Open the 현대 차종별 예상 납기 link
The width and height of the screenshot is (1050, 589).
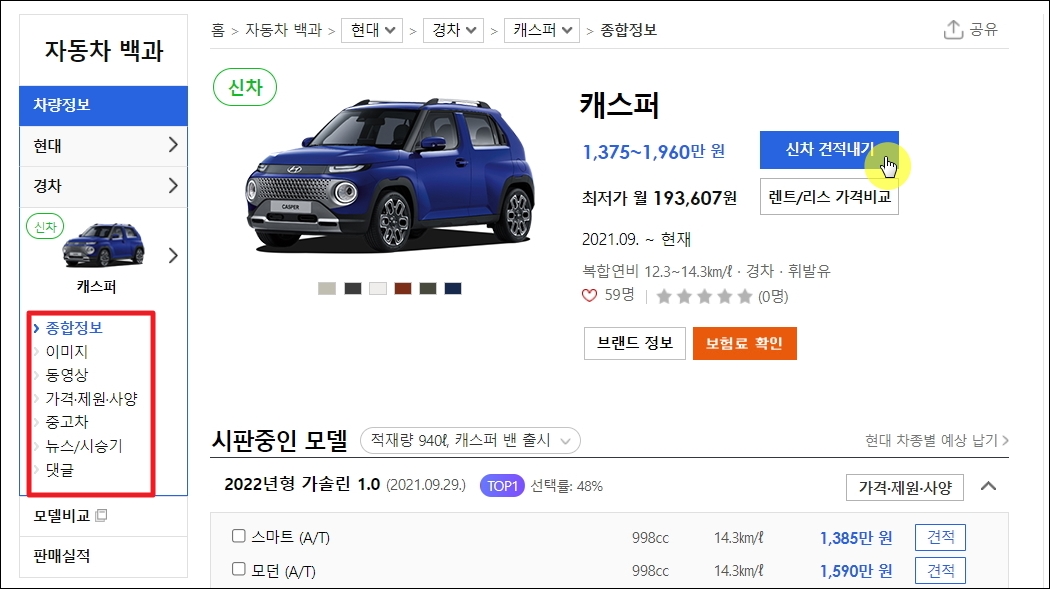pyautogui.click(x=937, y=440)
